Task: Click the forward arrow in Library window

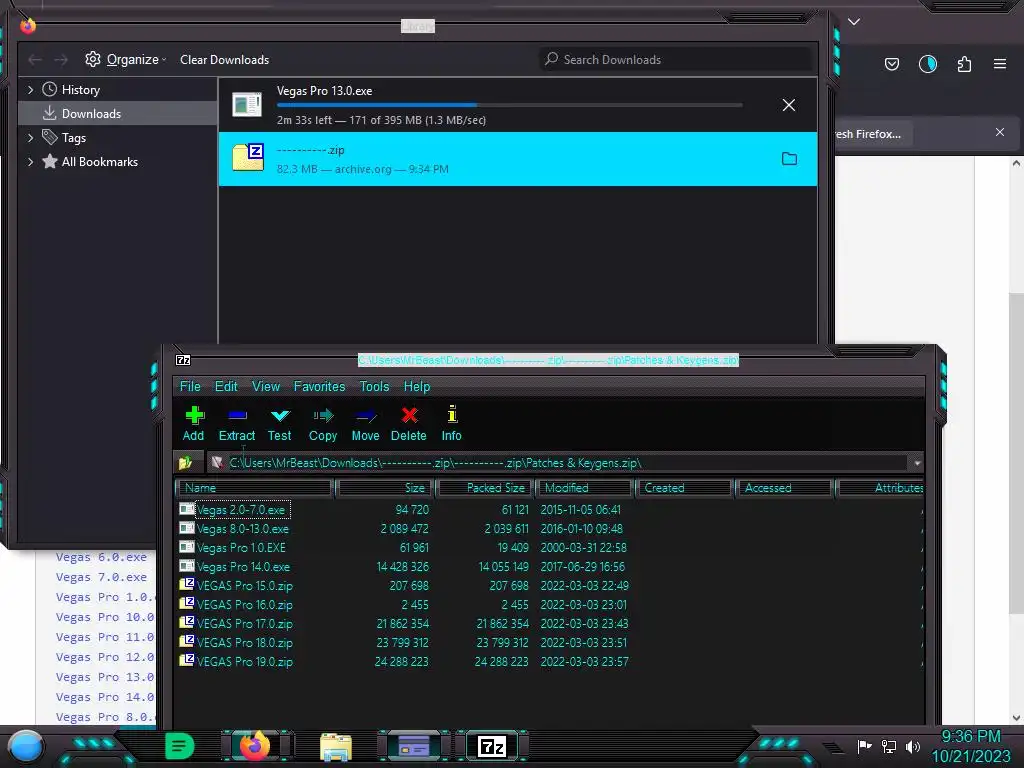Action: 61,59
